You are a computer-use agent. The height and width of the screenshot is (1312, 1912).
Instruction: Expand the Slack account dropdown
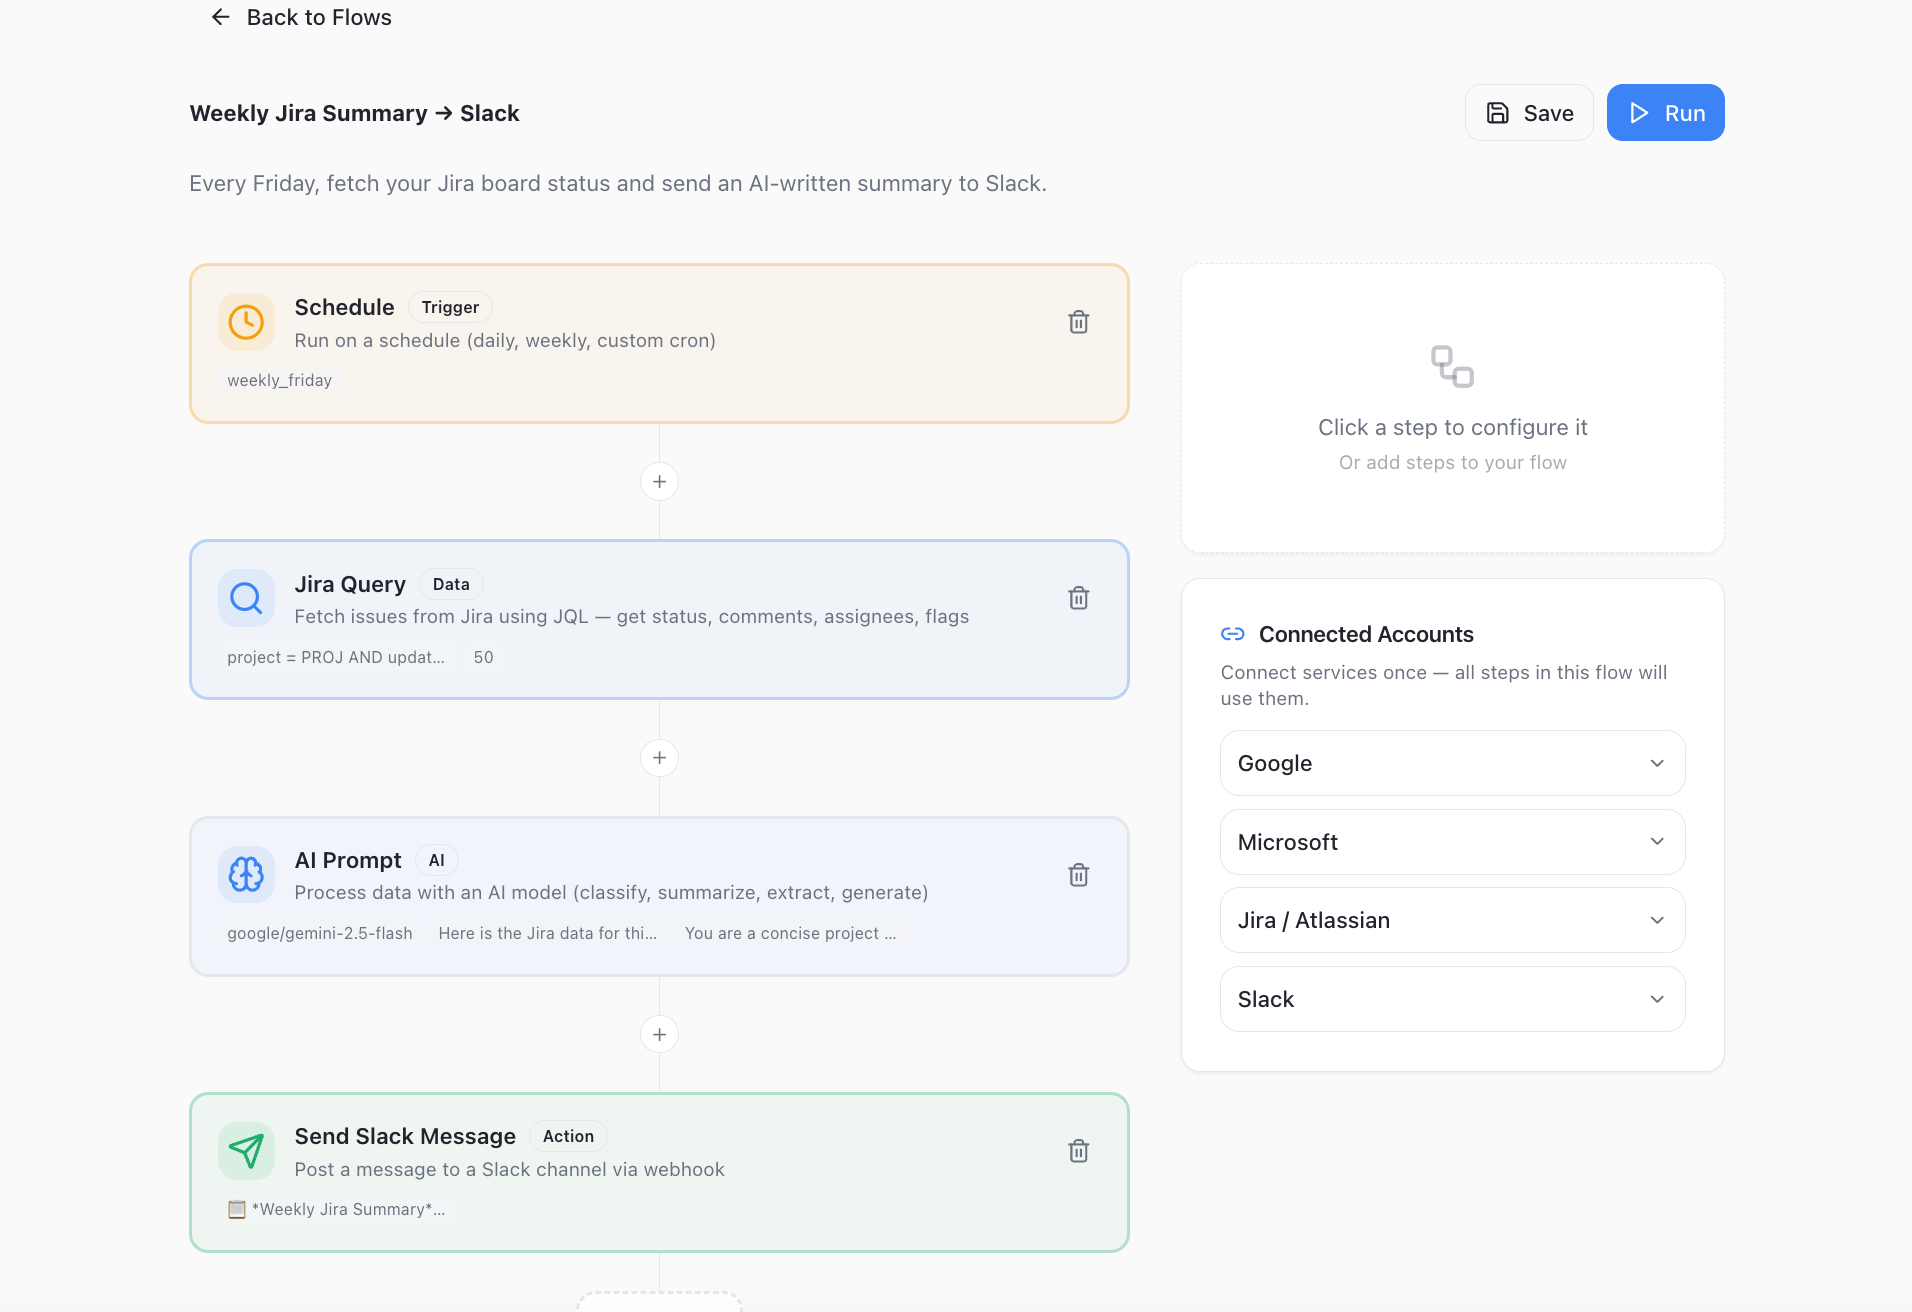point(1452,999)
